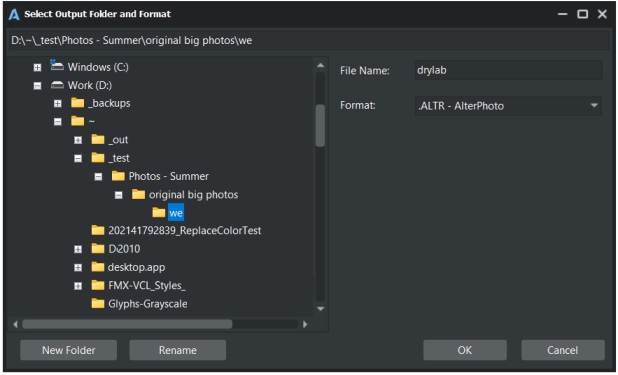618x375 pixels.
Task: Select the '_backups' folder label
Action: pyautogui.click(x=109, y=103)
